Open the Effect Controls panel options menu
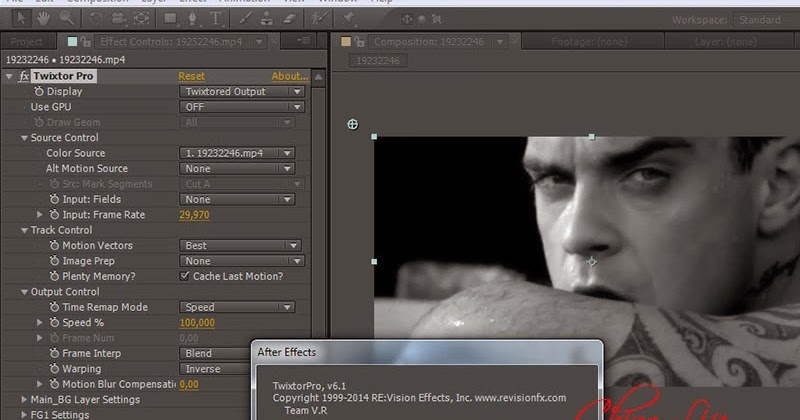800x420 pixels. [304, 41]
